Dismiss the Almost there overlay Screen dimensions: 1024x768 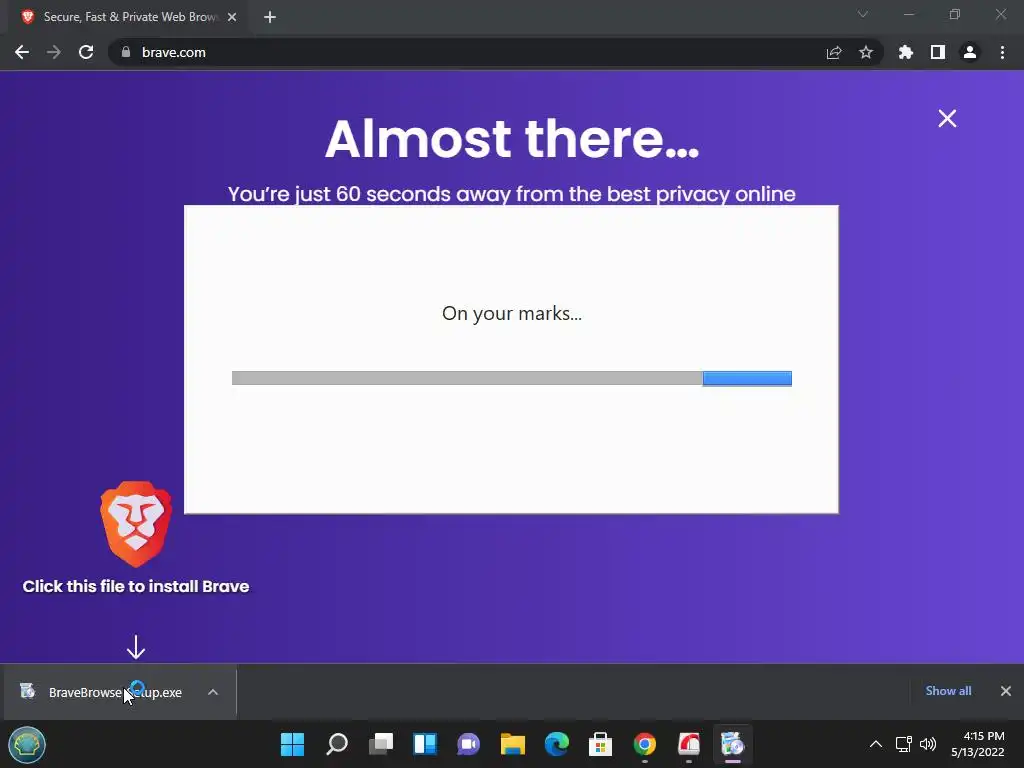coord(947,118)
